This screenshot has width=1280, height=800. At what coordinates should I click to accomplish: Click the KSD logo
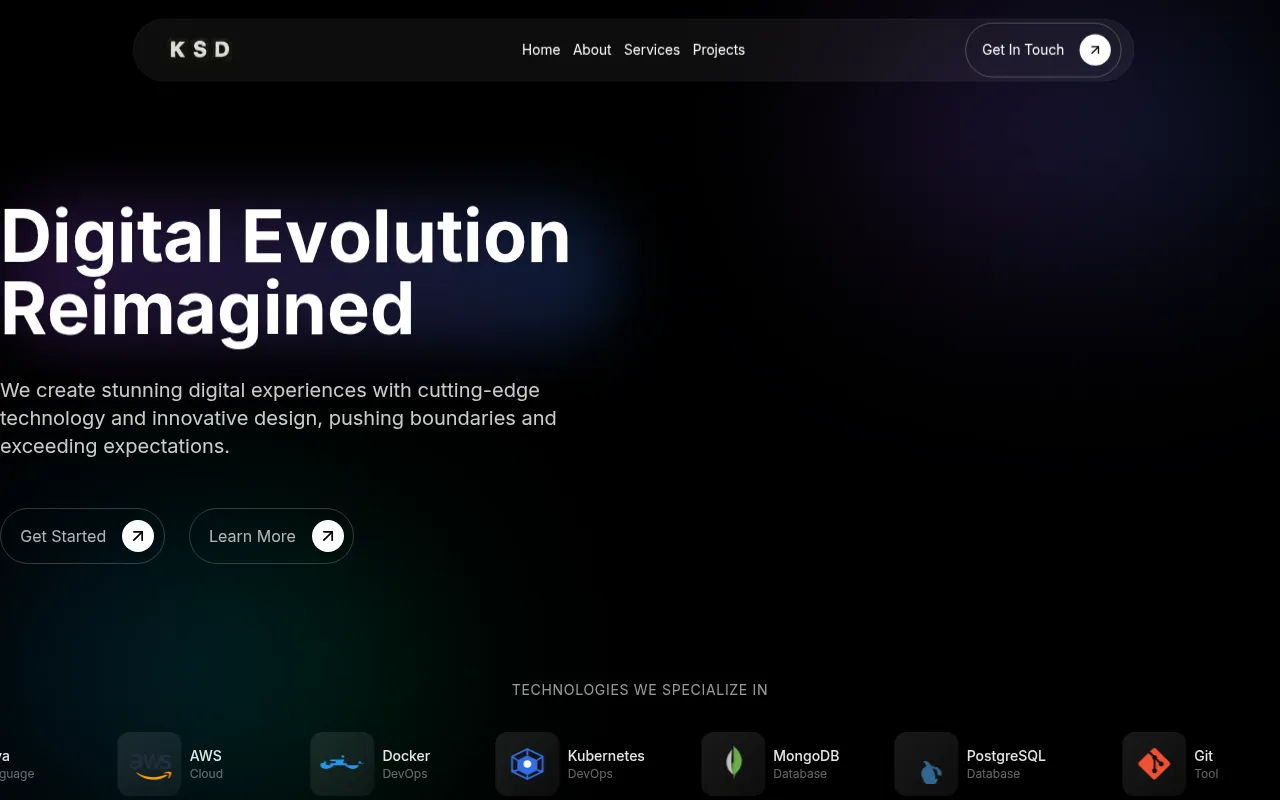(x=200, y=49)
